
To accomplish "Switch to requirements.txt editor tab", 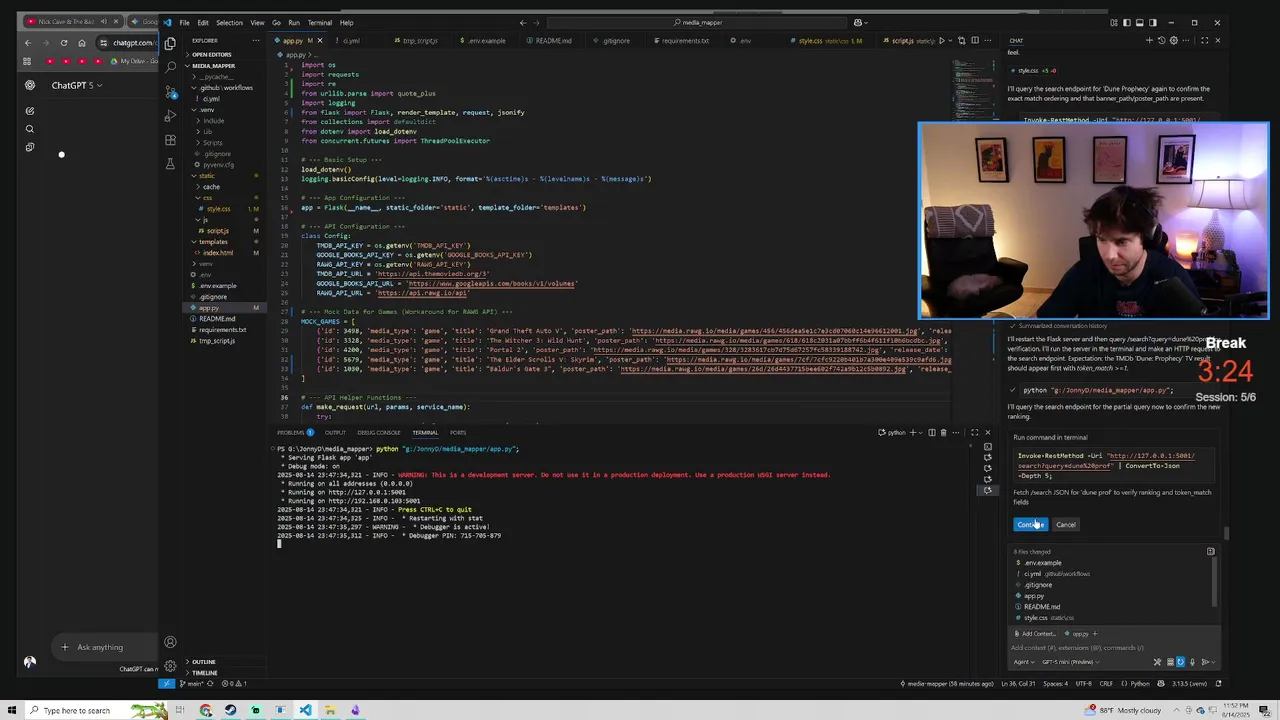I will click(x=686, y=41).
